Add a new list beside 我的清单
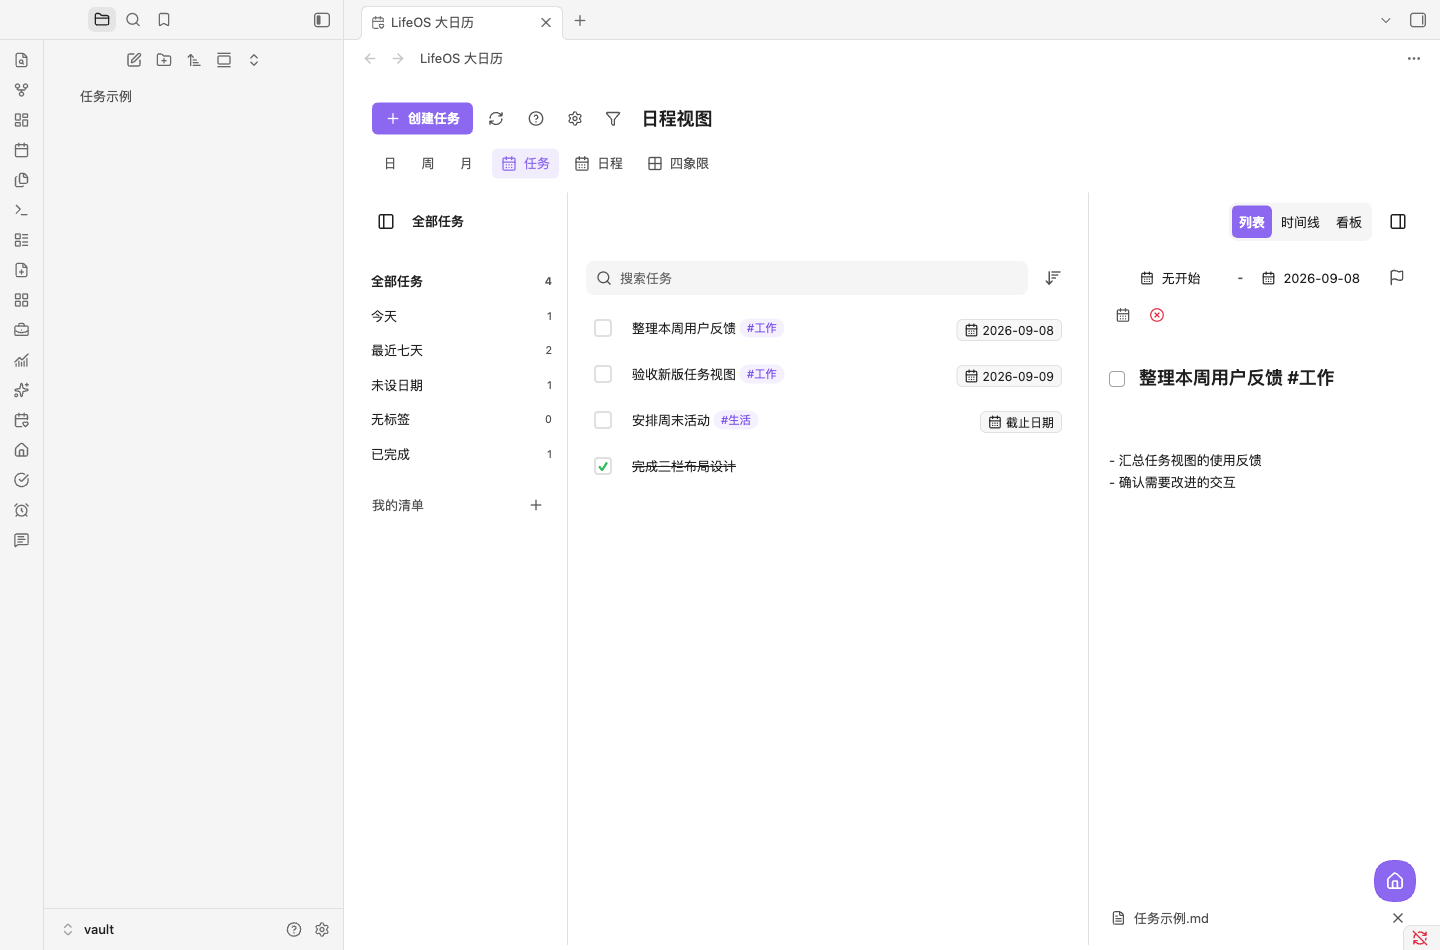This screenshot has height=950, width=1440. coord(536,505)
